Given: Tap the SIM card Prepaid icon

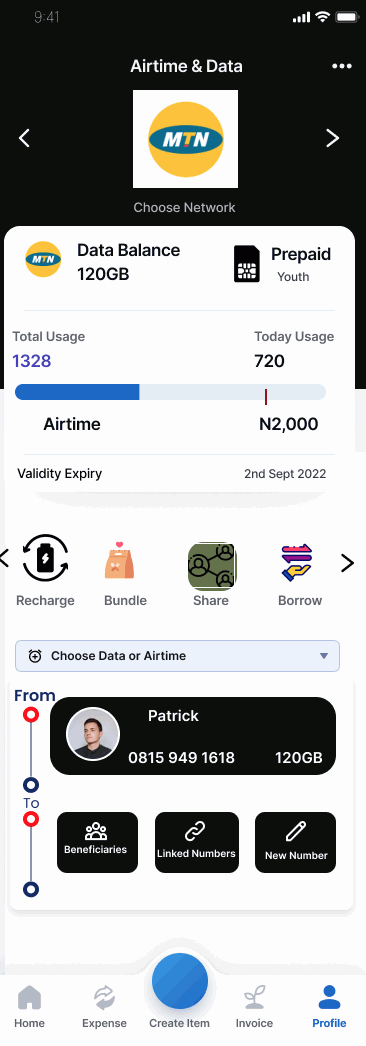Looking at the screenshot, I should pyautogui.click(x=247, y=264).
